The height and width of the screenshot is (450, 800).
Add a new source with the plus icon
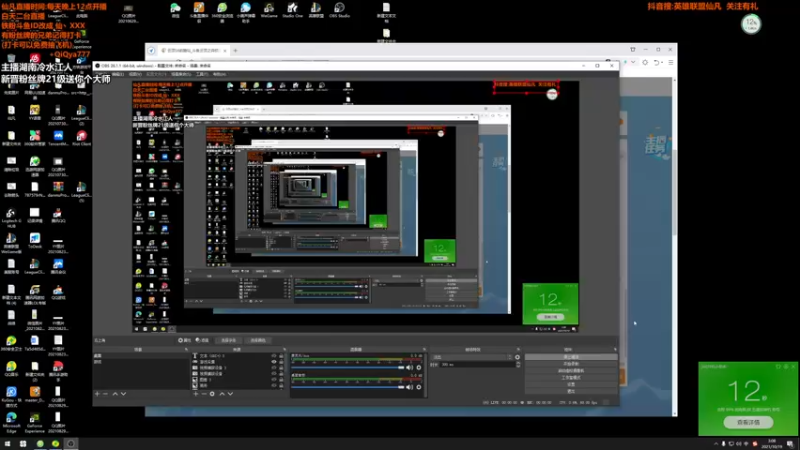[x=196, y=394]
